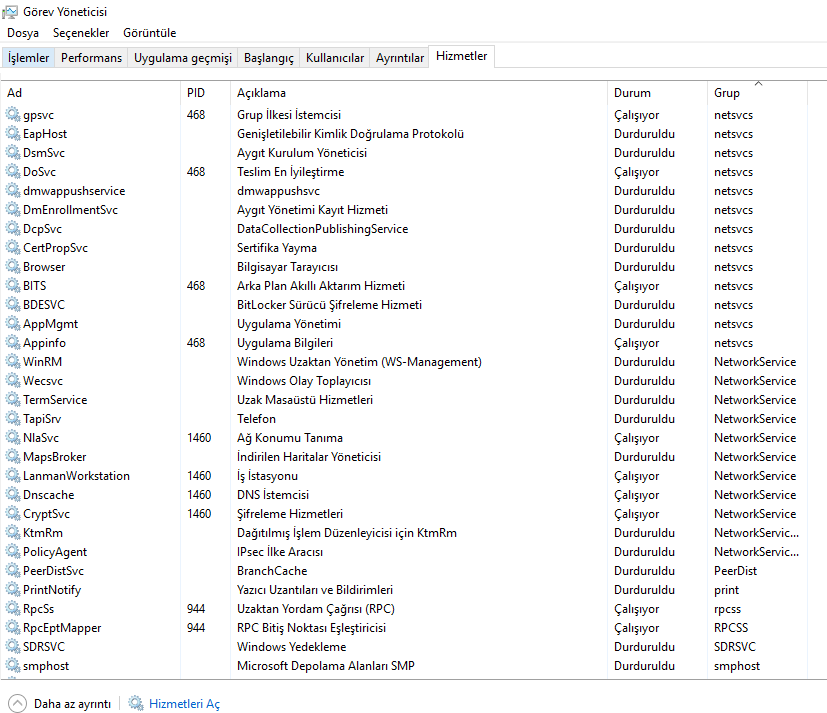Open the Ayrıntılar tab
827x713 pixels.
(400, 57)
